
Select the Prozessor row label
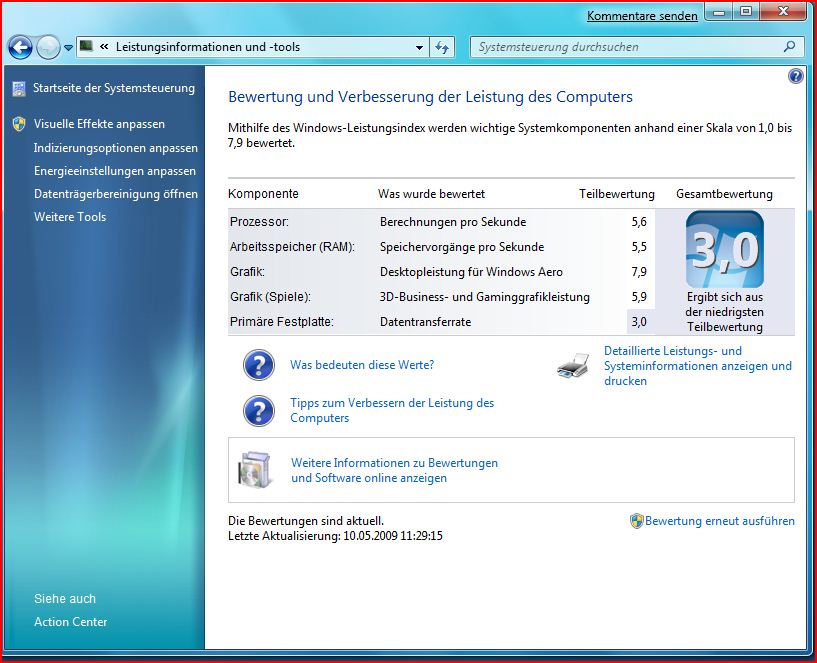[x=259, y=222]
